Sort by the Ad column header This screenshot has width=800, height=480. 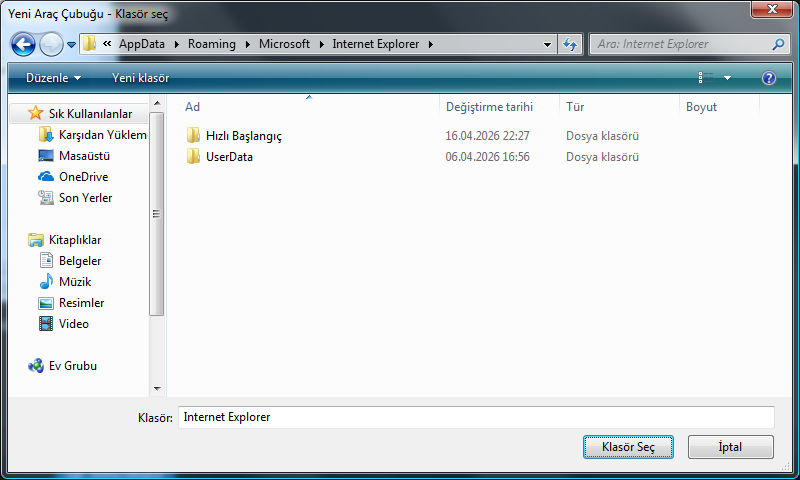(192, 107)
